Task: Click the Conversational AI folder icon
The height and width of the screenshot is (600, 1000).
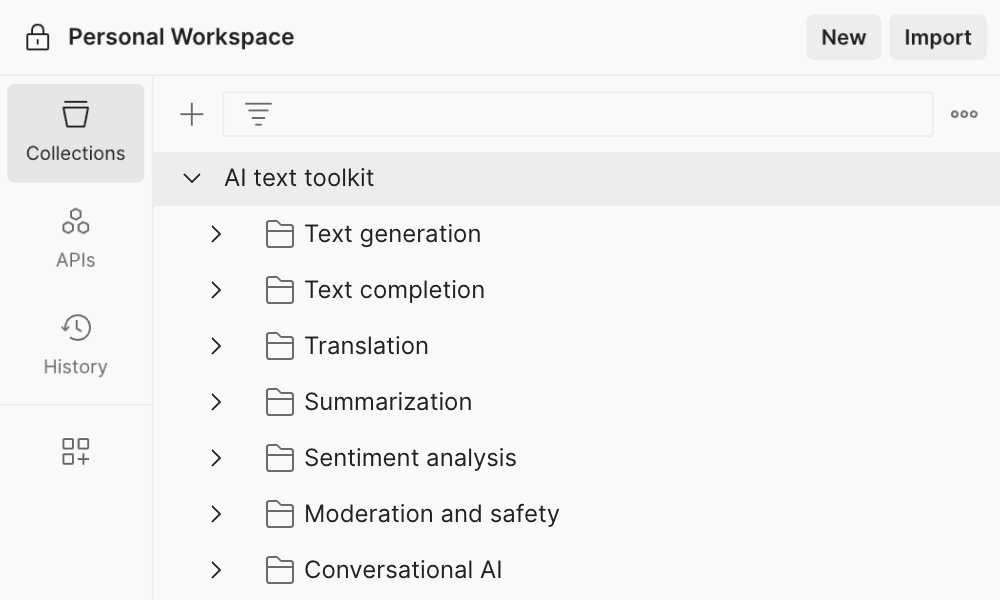Action: click(280, 570)
